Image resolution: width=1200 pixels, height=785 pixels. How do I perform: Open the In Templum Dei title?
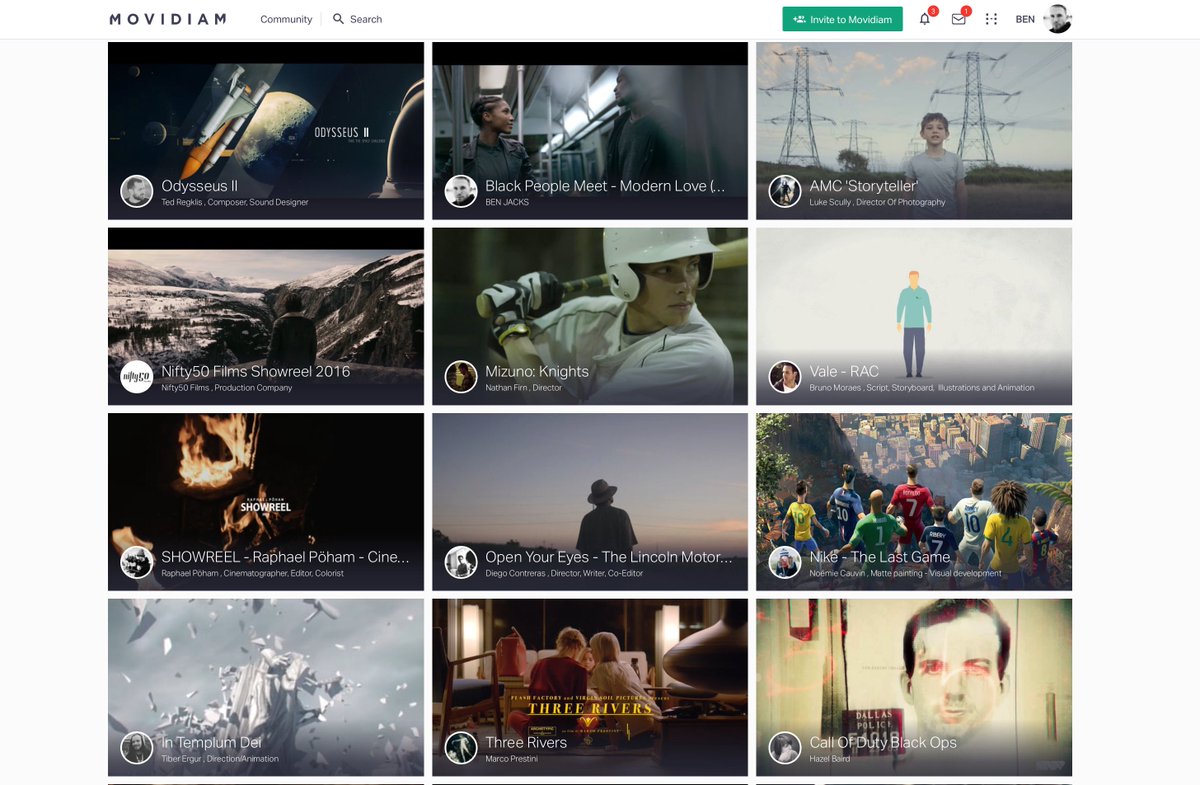coord(212,742)
